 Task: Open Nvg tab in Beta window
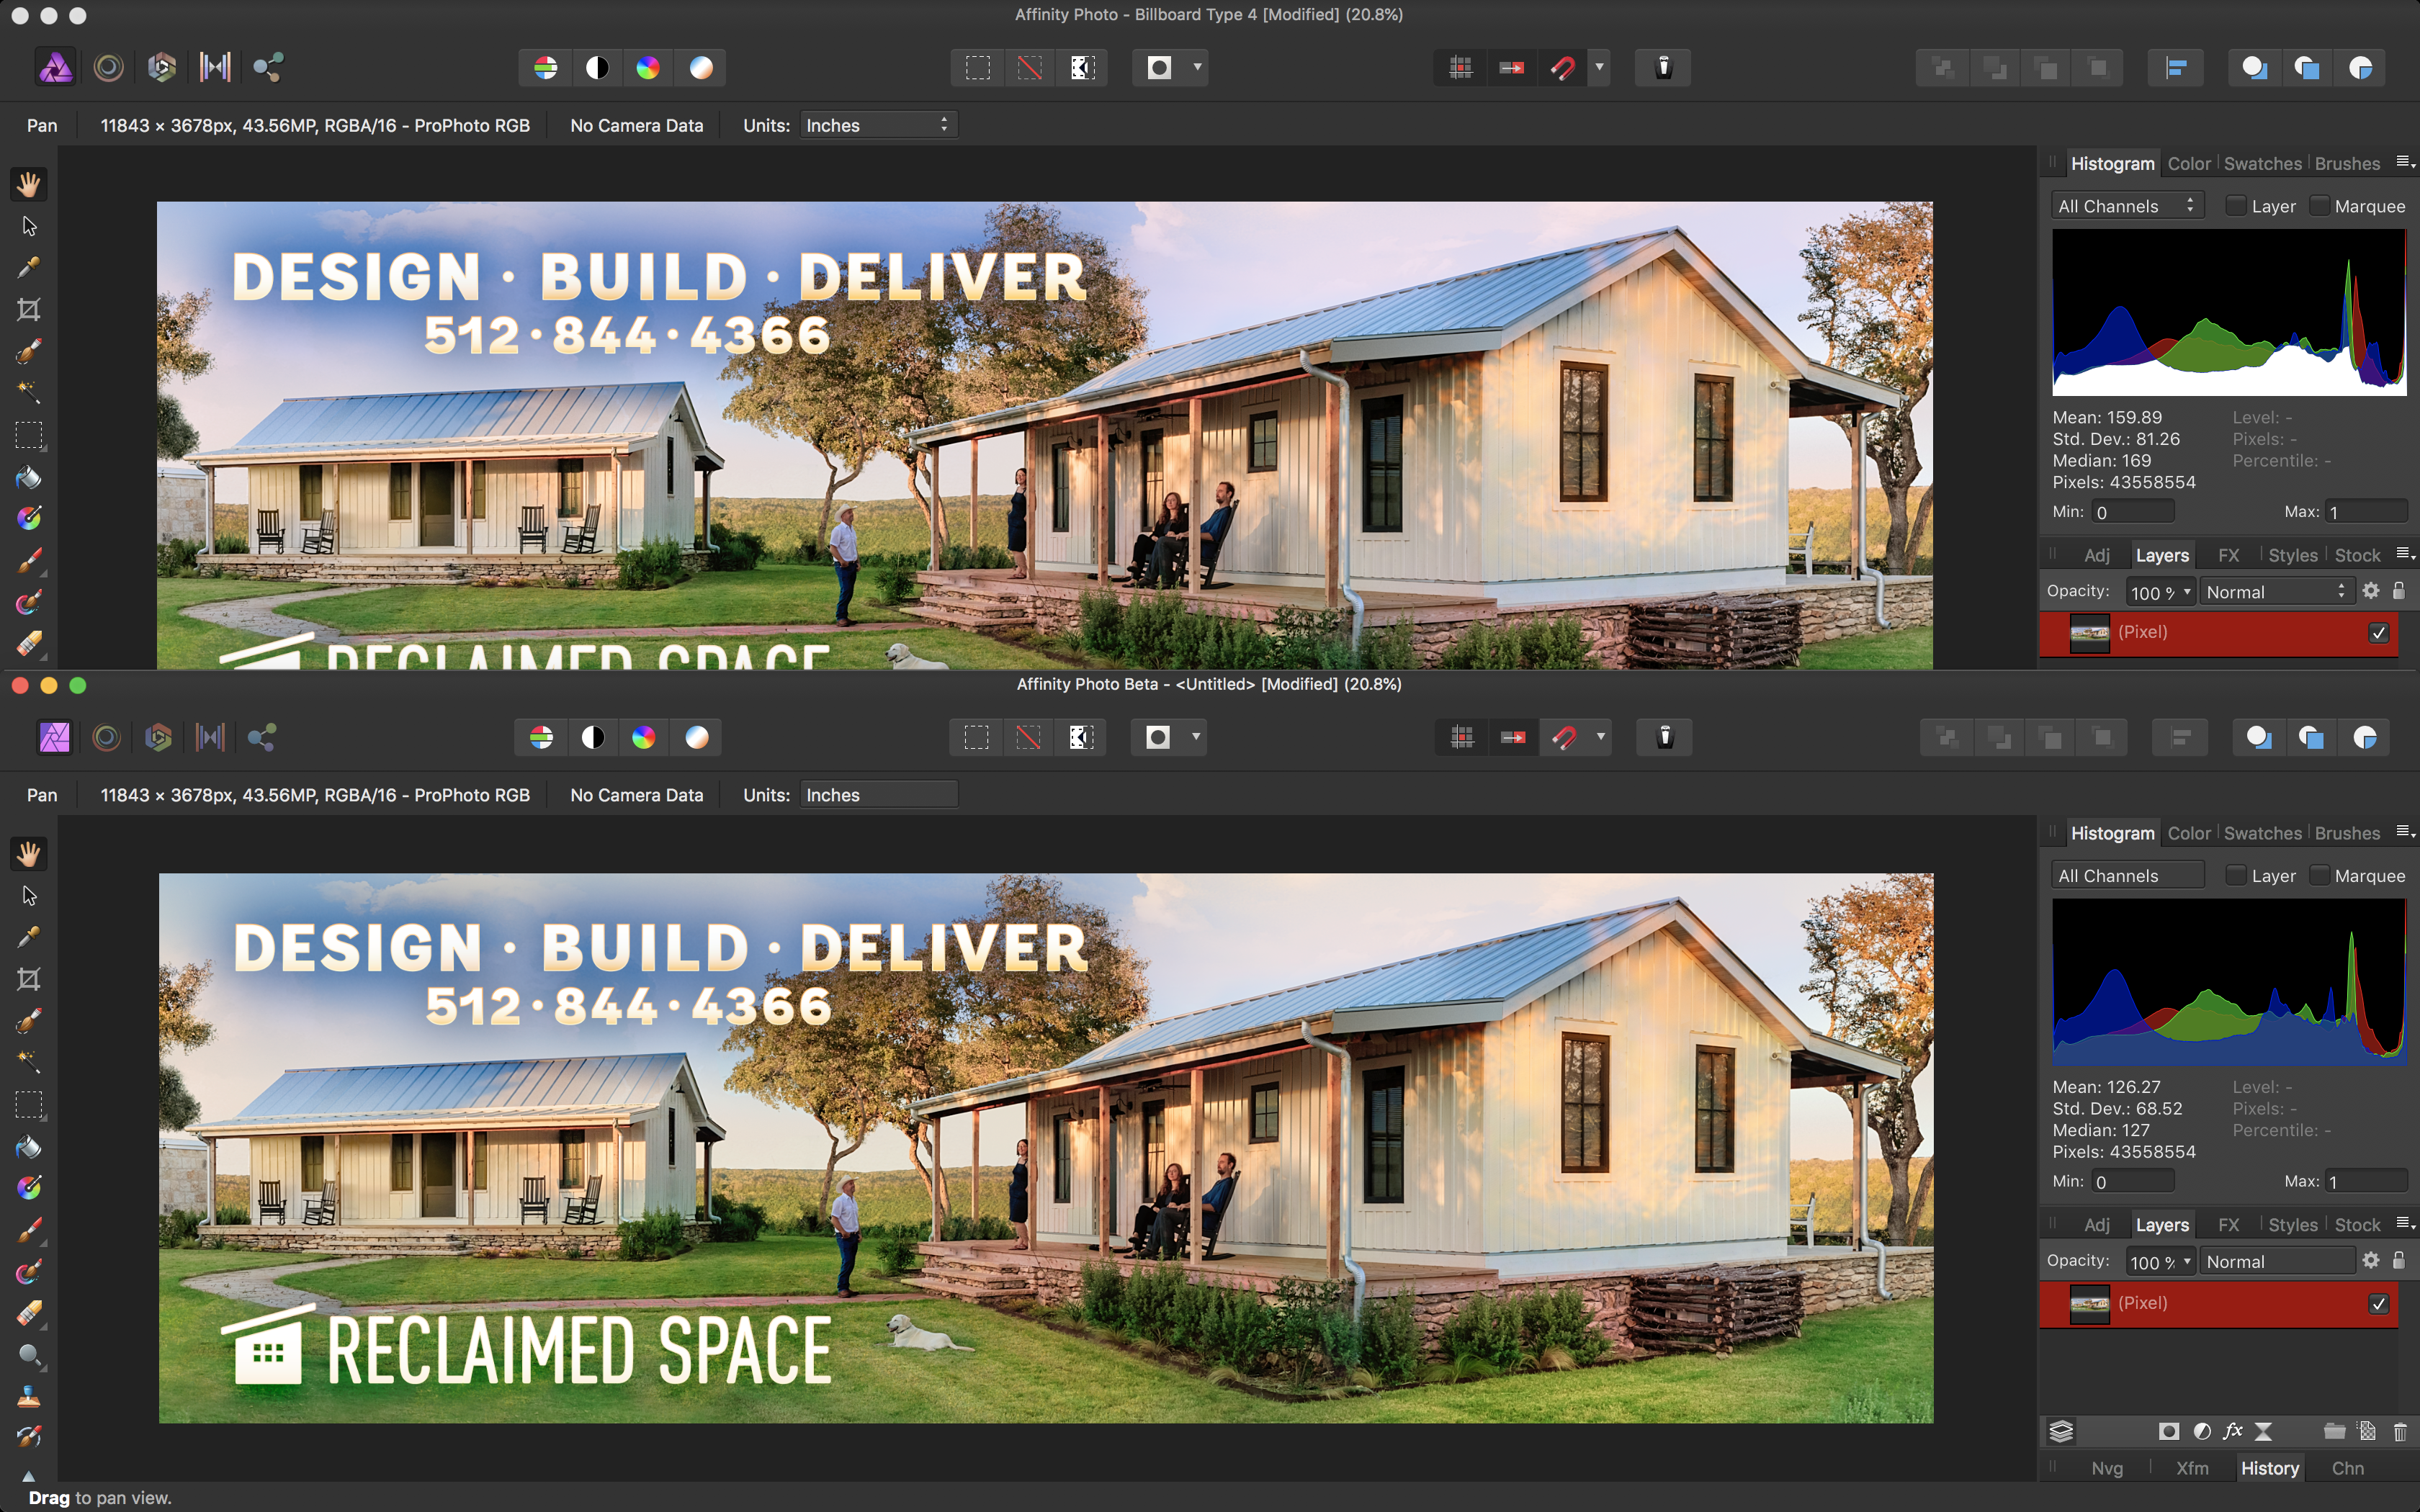(x=2107, y=1469)
